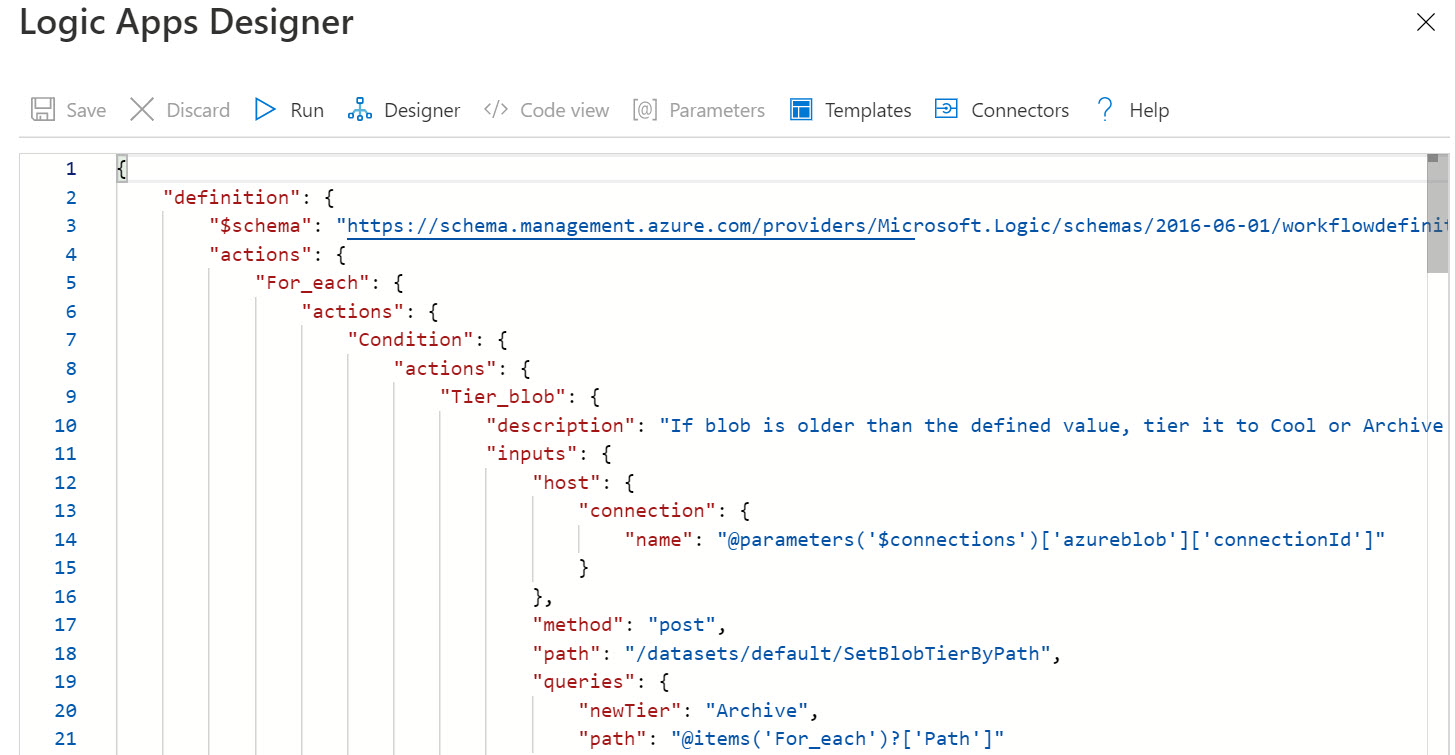Click the Discard X icon
Image resolution: width=1455 pixels, height=755 pixels.
(142, 110)
